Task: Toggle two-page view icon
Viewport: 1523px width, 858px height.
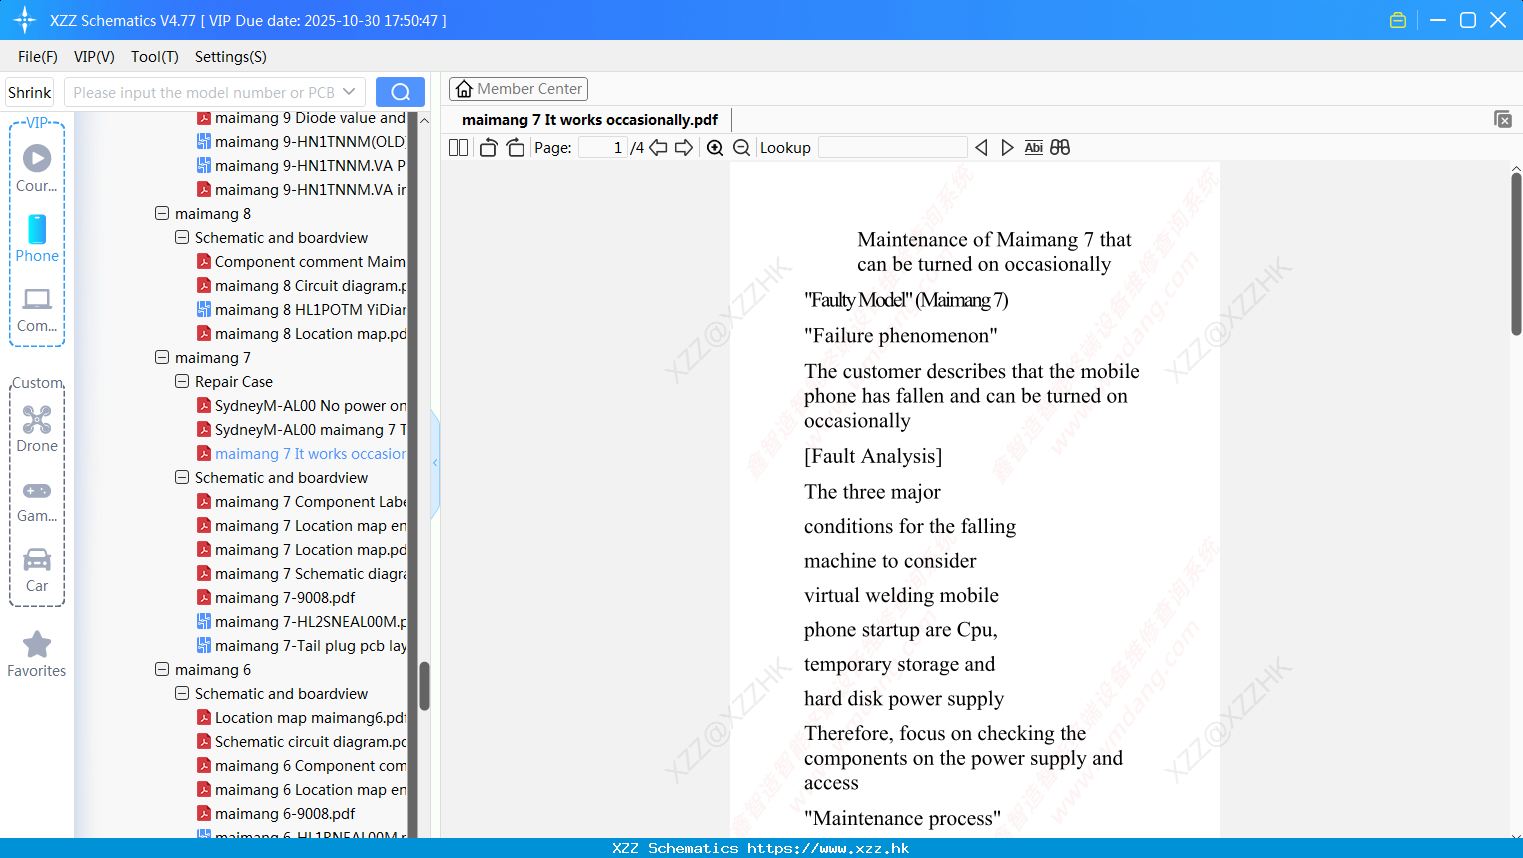Action: 459,147
